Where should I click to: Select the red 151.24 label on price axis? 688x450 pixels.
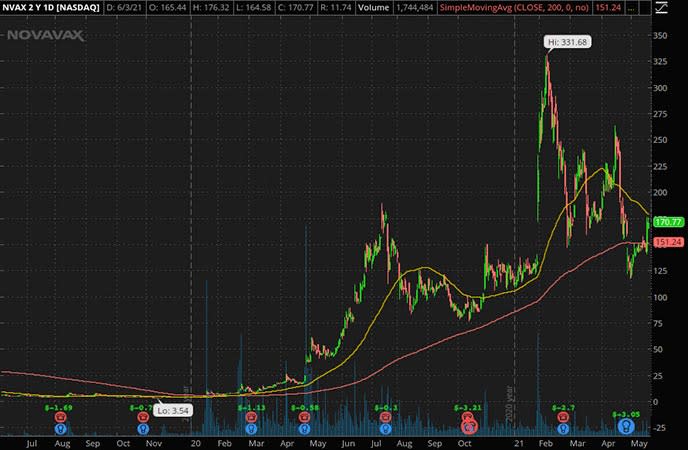click(x=666, y=242)
